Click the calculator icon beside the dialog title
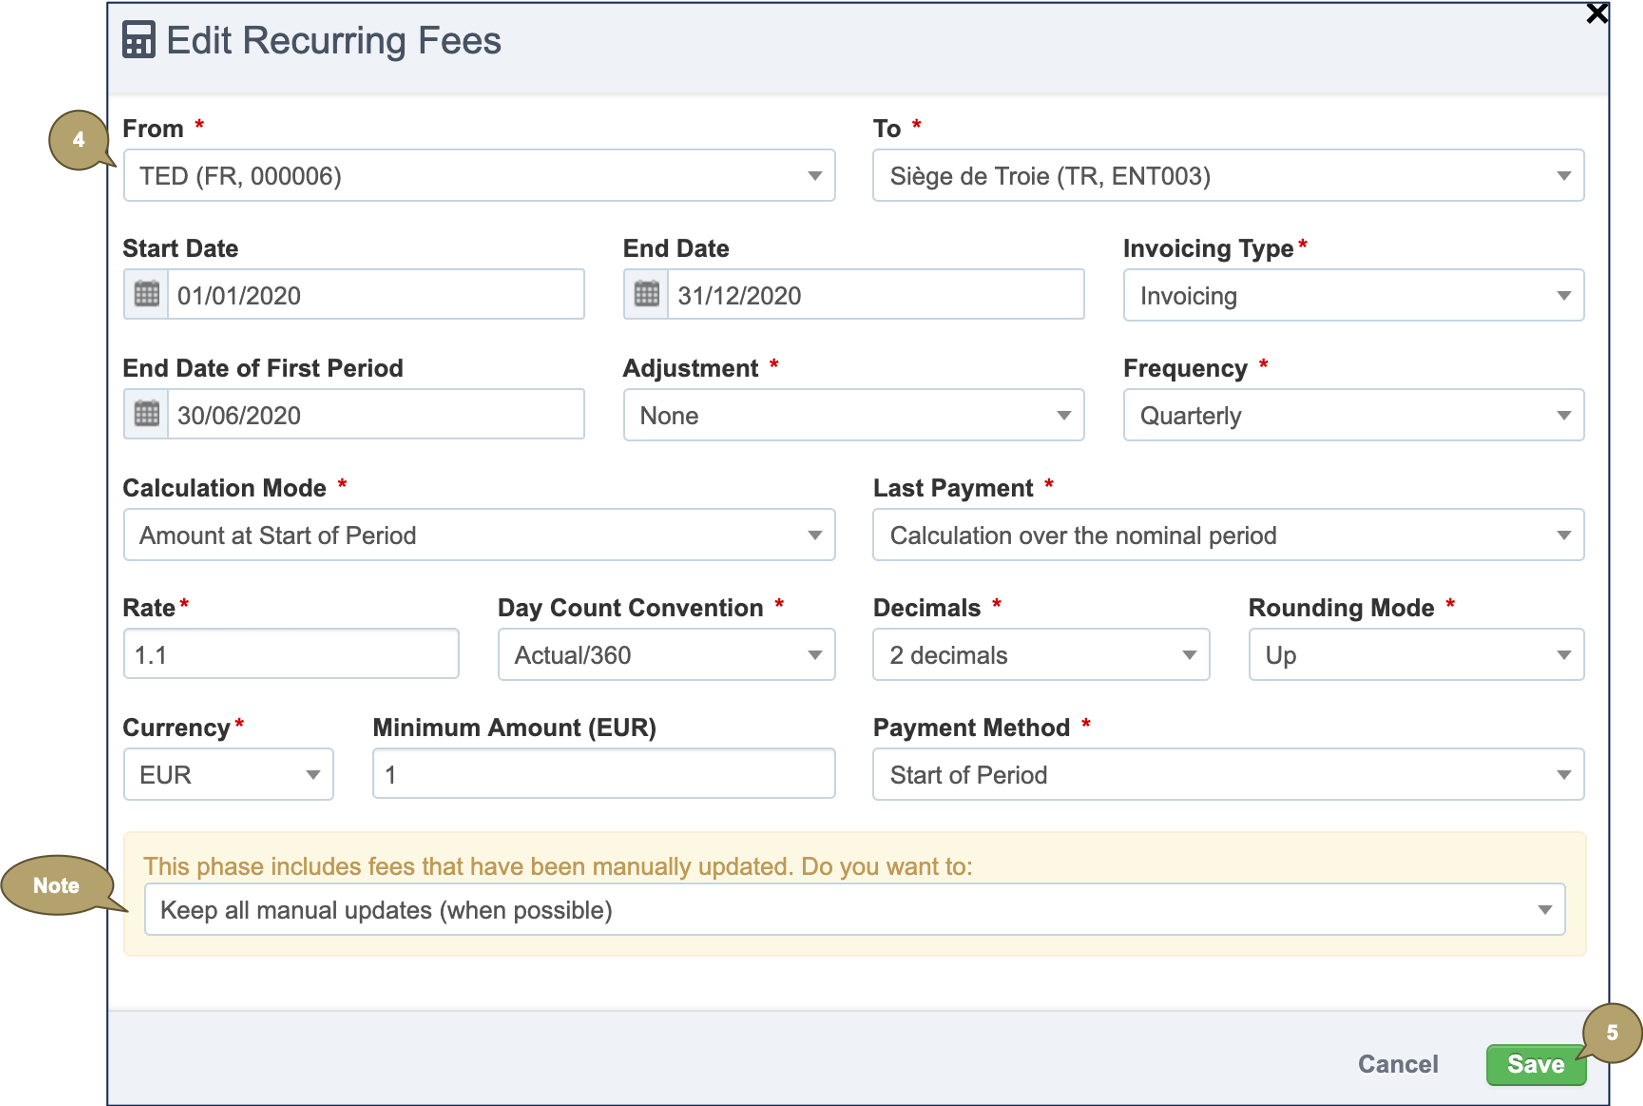1643x1106 pixels. pyautogui.click(x=139, y=41)
